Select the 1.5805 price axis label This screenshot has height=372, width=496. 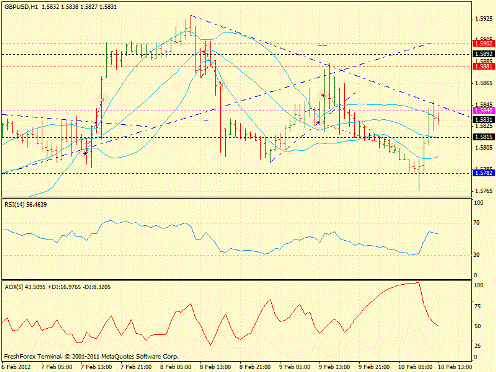pos(483,148)
